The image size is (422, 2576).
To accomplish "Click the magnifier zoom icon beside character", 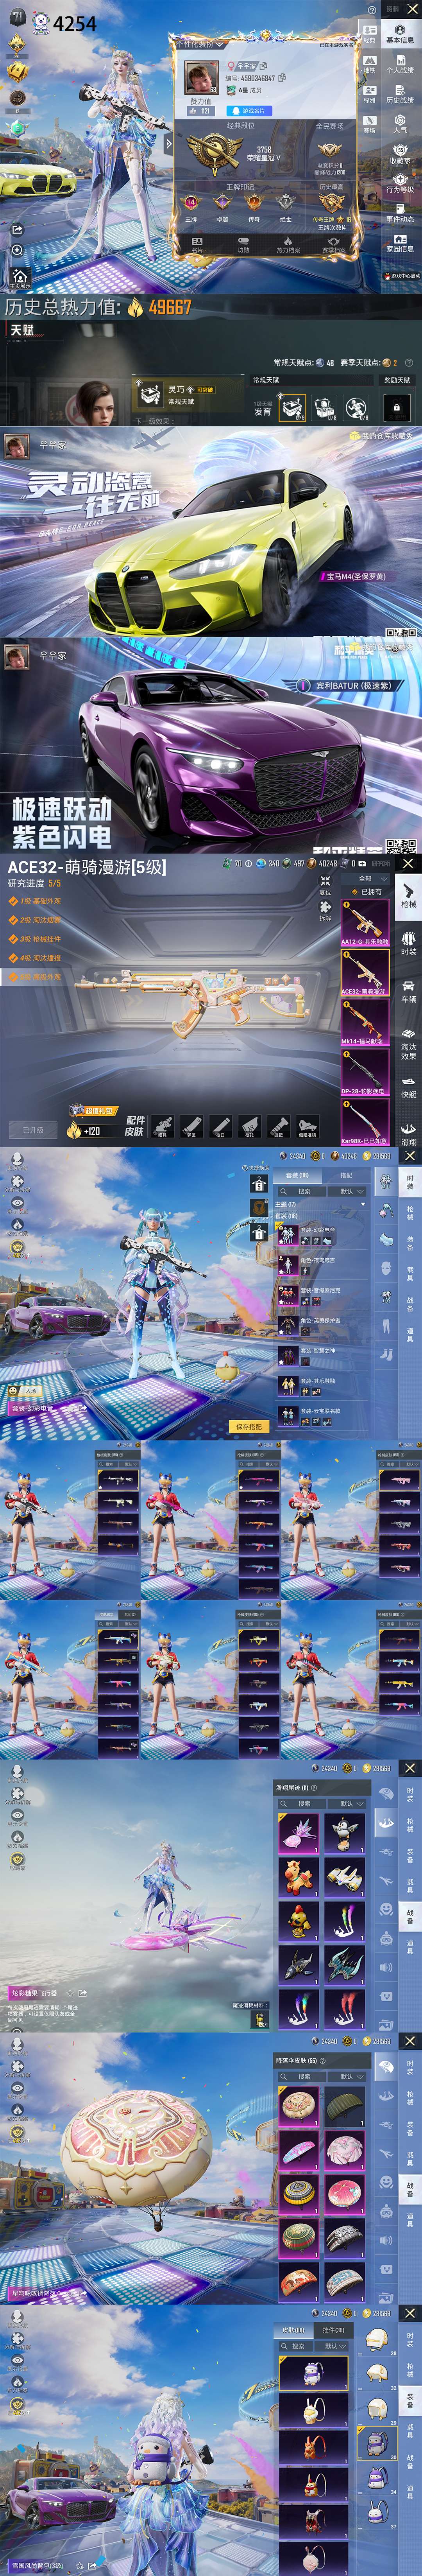I will pos(17,250).
